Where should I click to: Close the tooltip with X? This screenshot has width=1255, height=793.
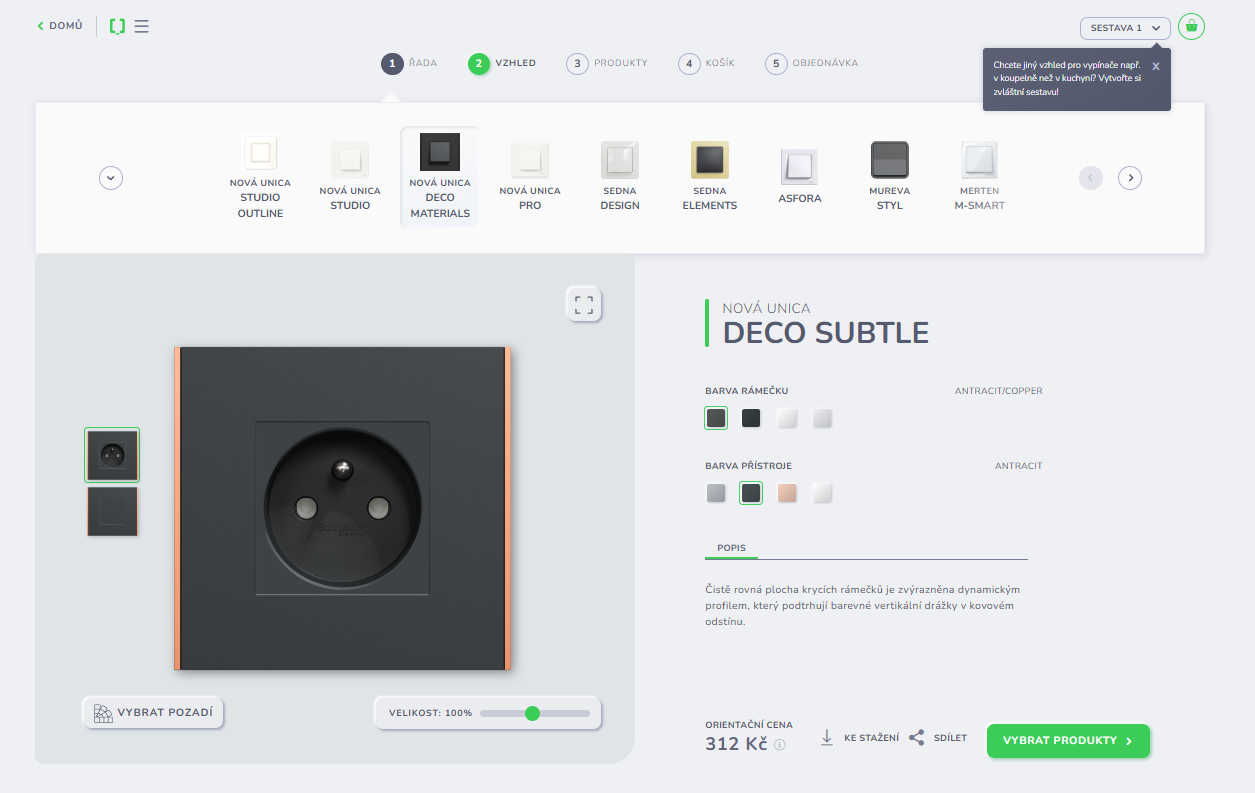(1155, 66)
